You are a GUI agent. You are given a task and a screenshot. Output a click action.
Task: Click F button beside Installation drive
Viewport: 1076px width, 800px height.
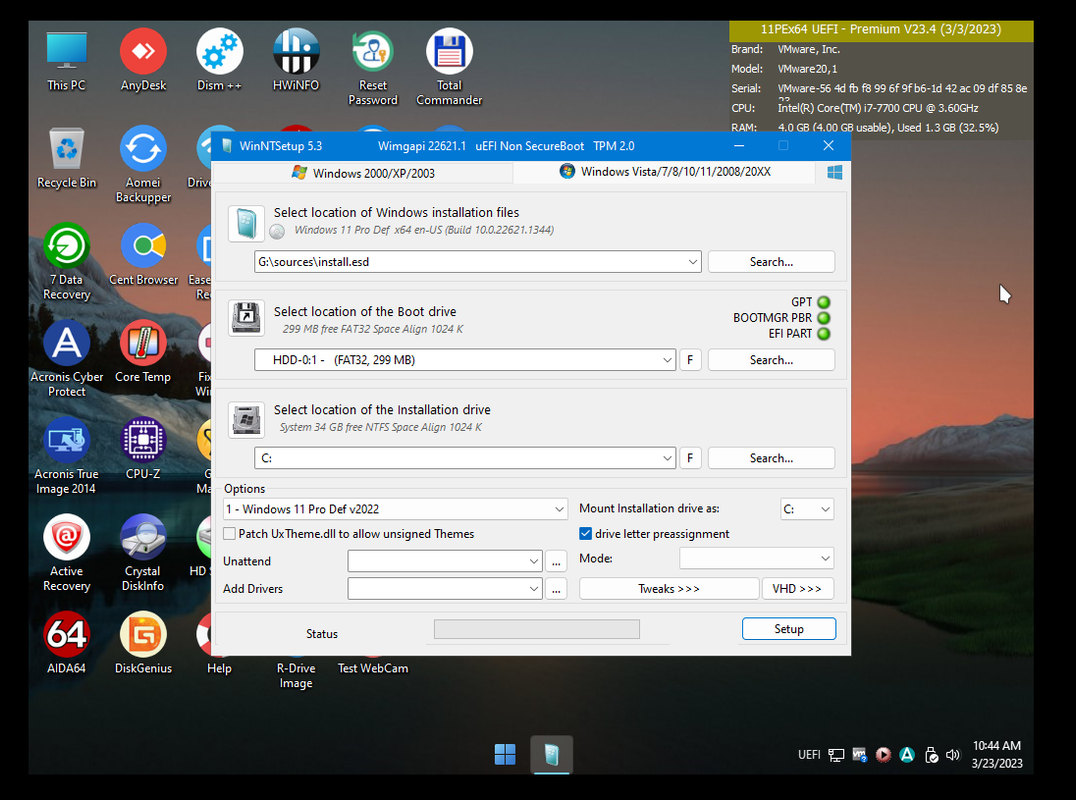690,458
